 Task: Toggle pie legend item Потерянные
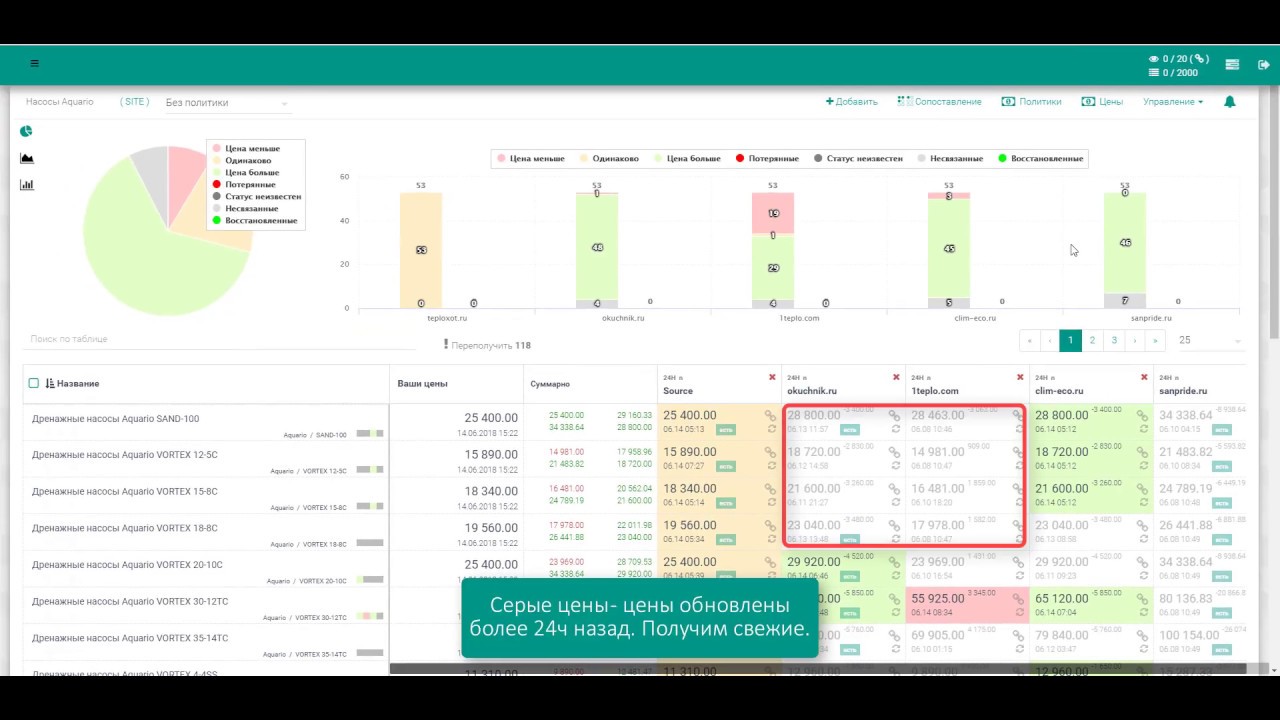(x=243, y=184)
